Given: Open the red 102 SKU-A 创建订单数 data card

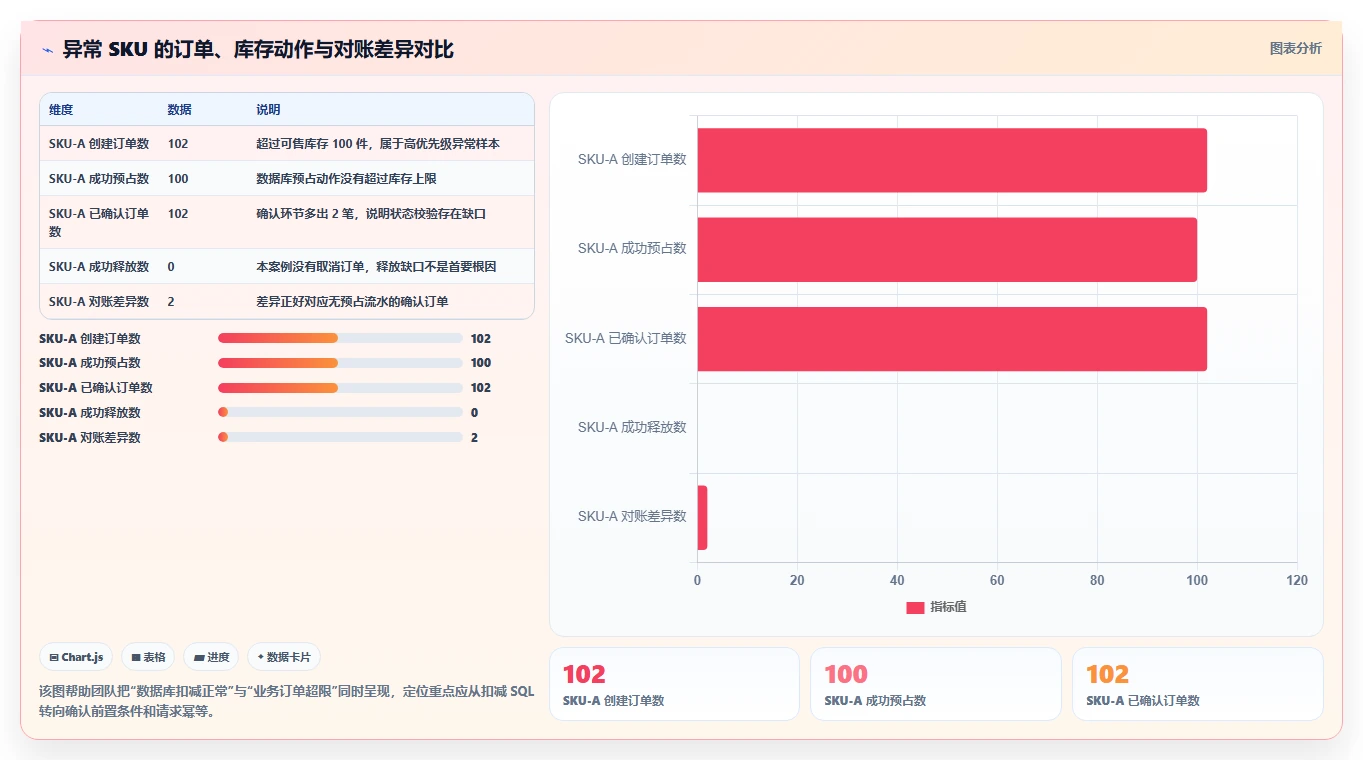Looking at the screenshot, I should (x=674, y=684).
